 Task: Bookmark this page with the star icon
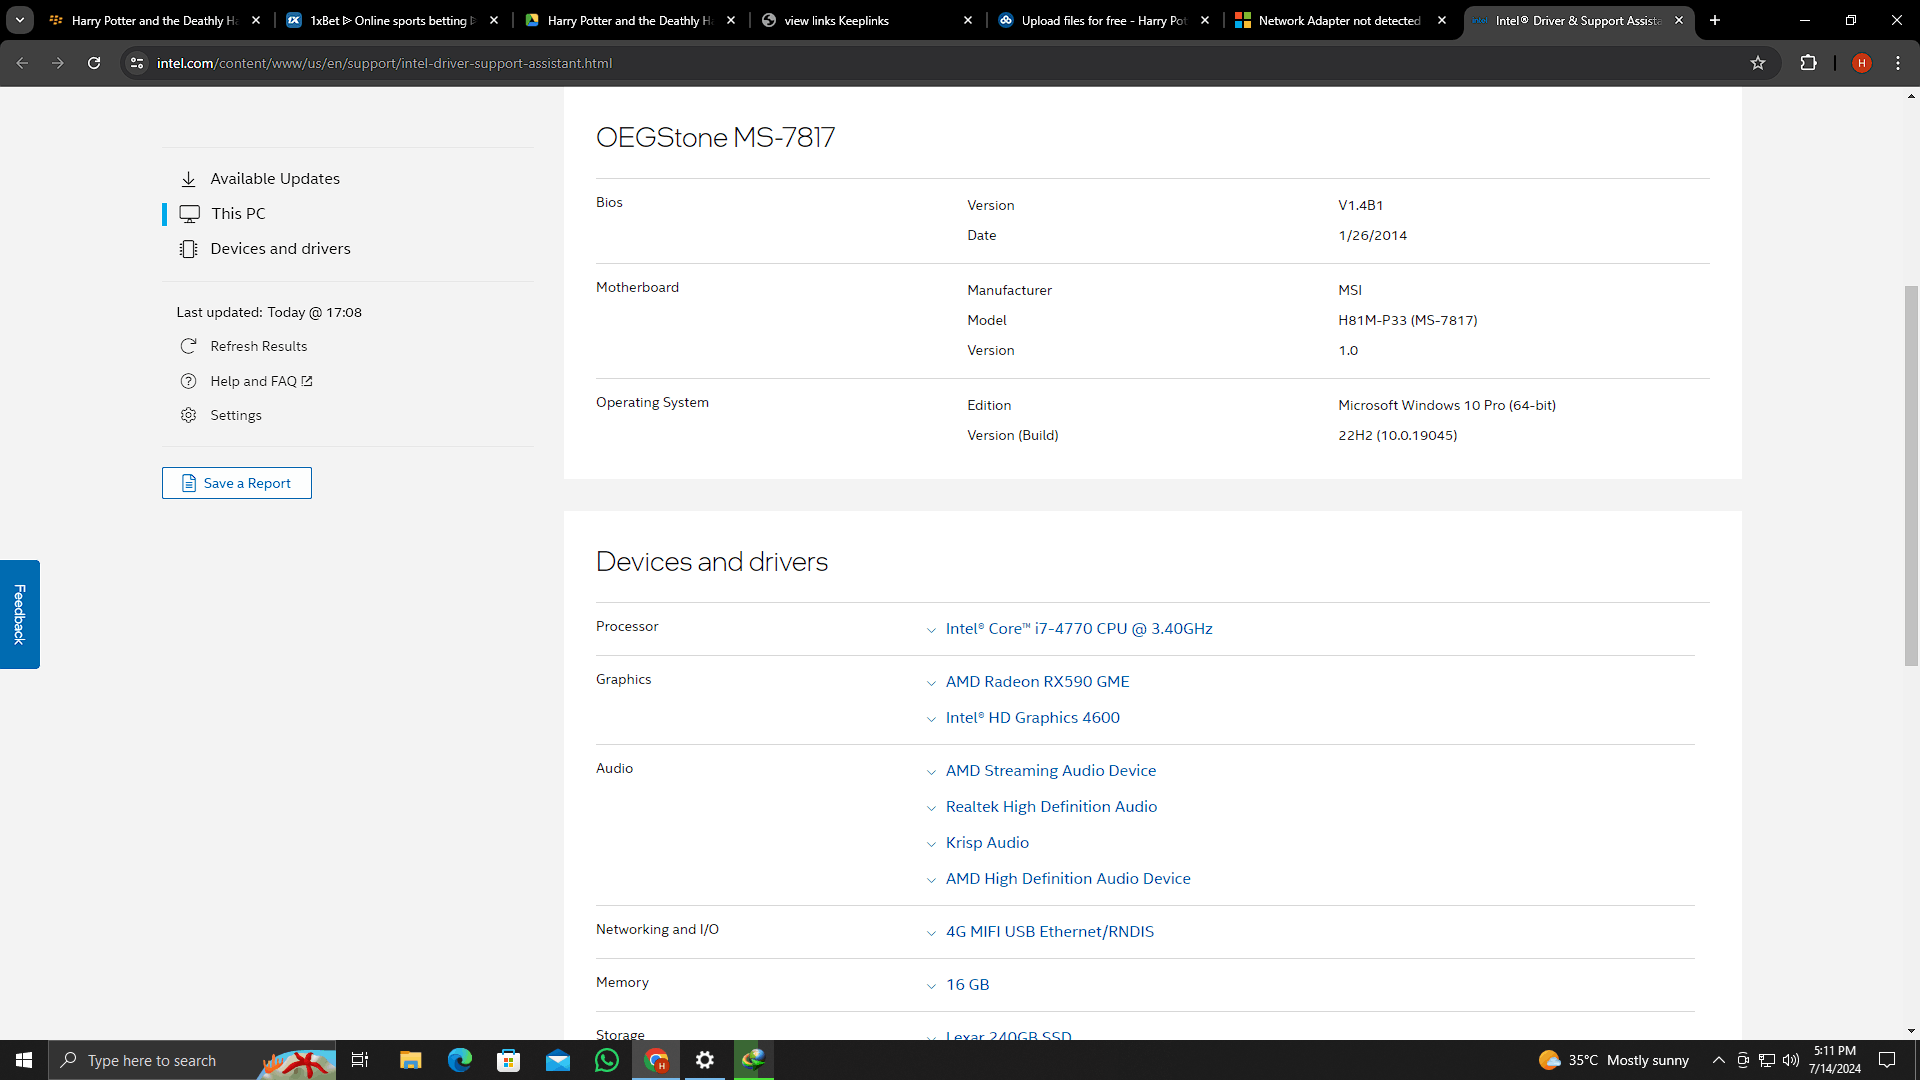point(1758,63)
